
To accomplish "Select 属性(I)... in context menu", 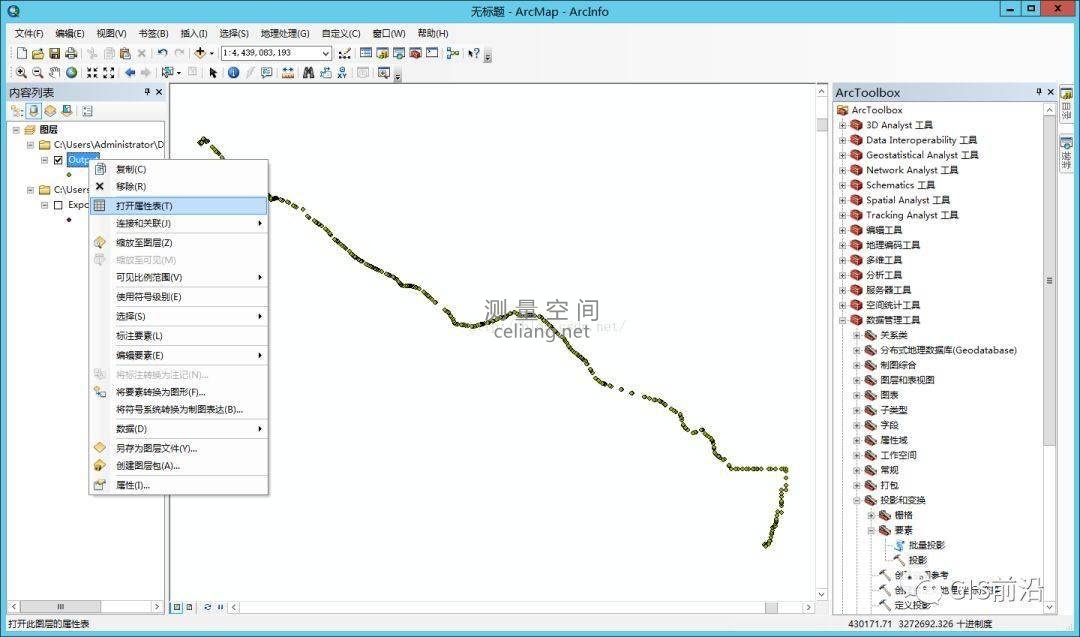I will (x=178, y=485).
